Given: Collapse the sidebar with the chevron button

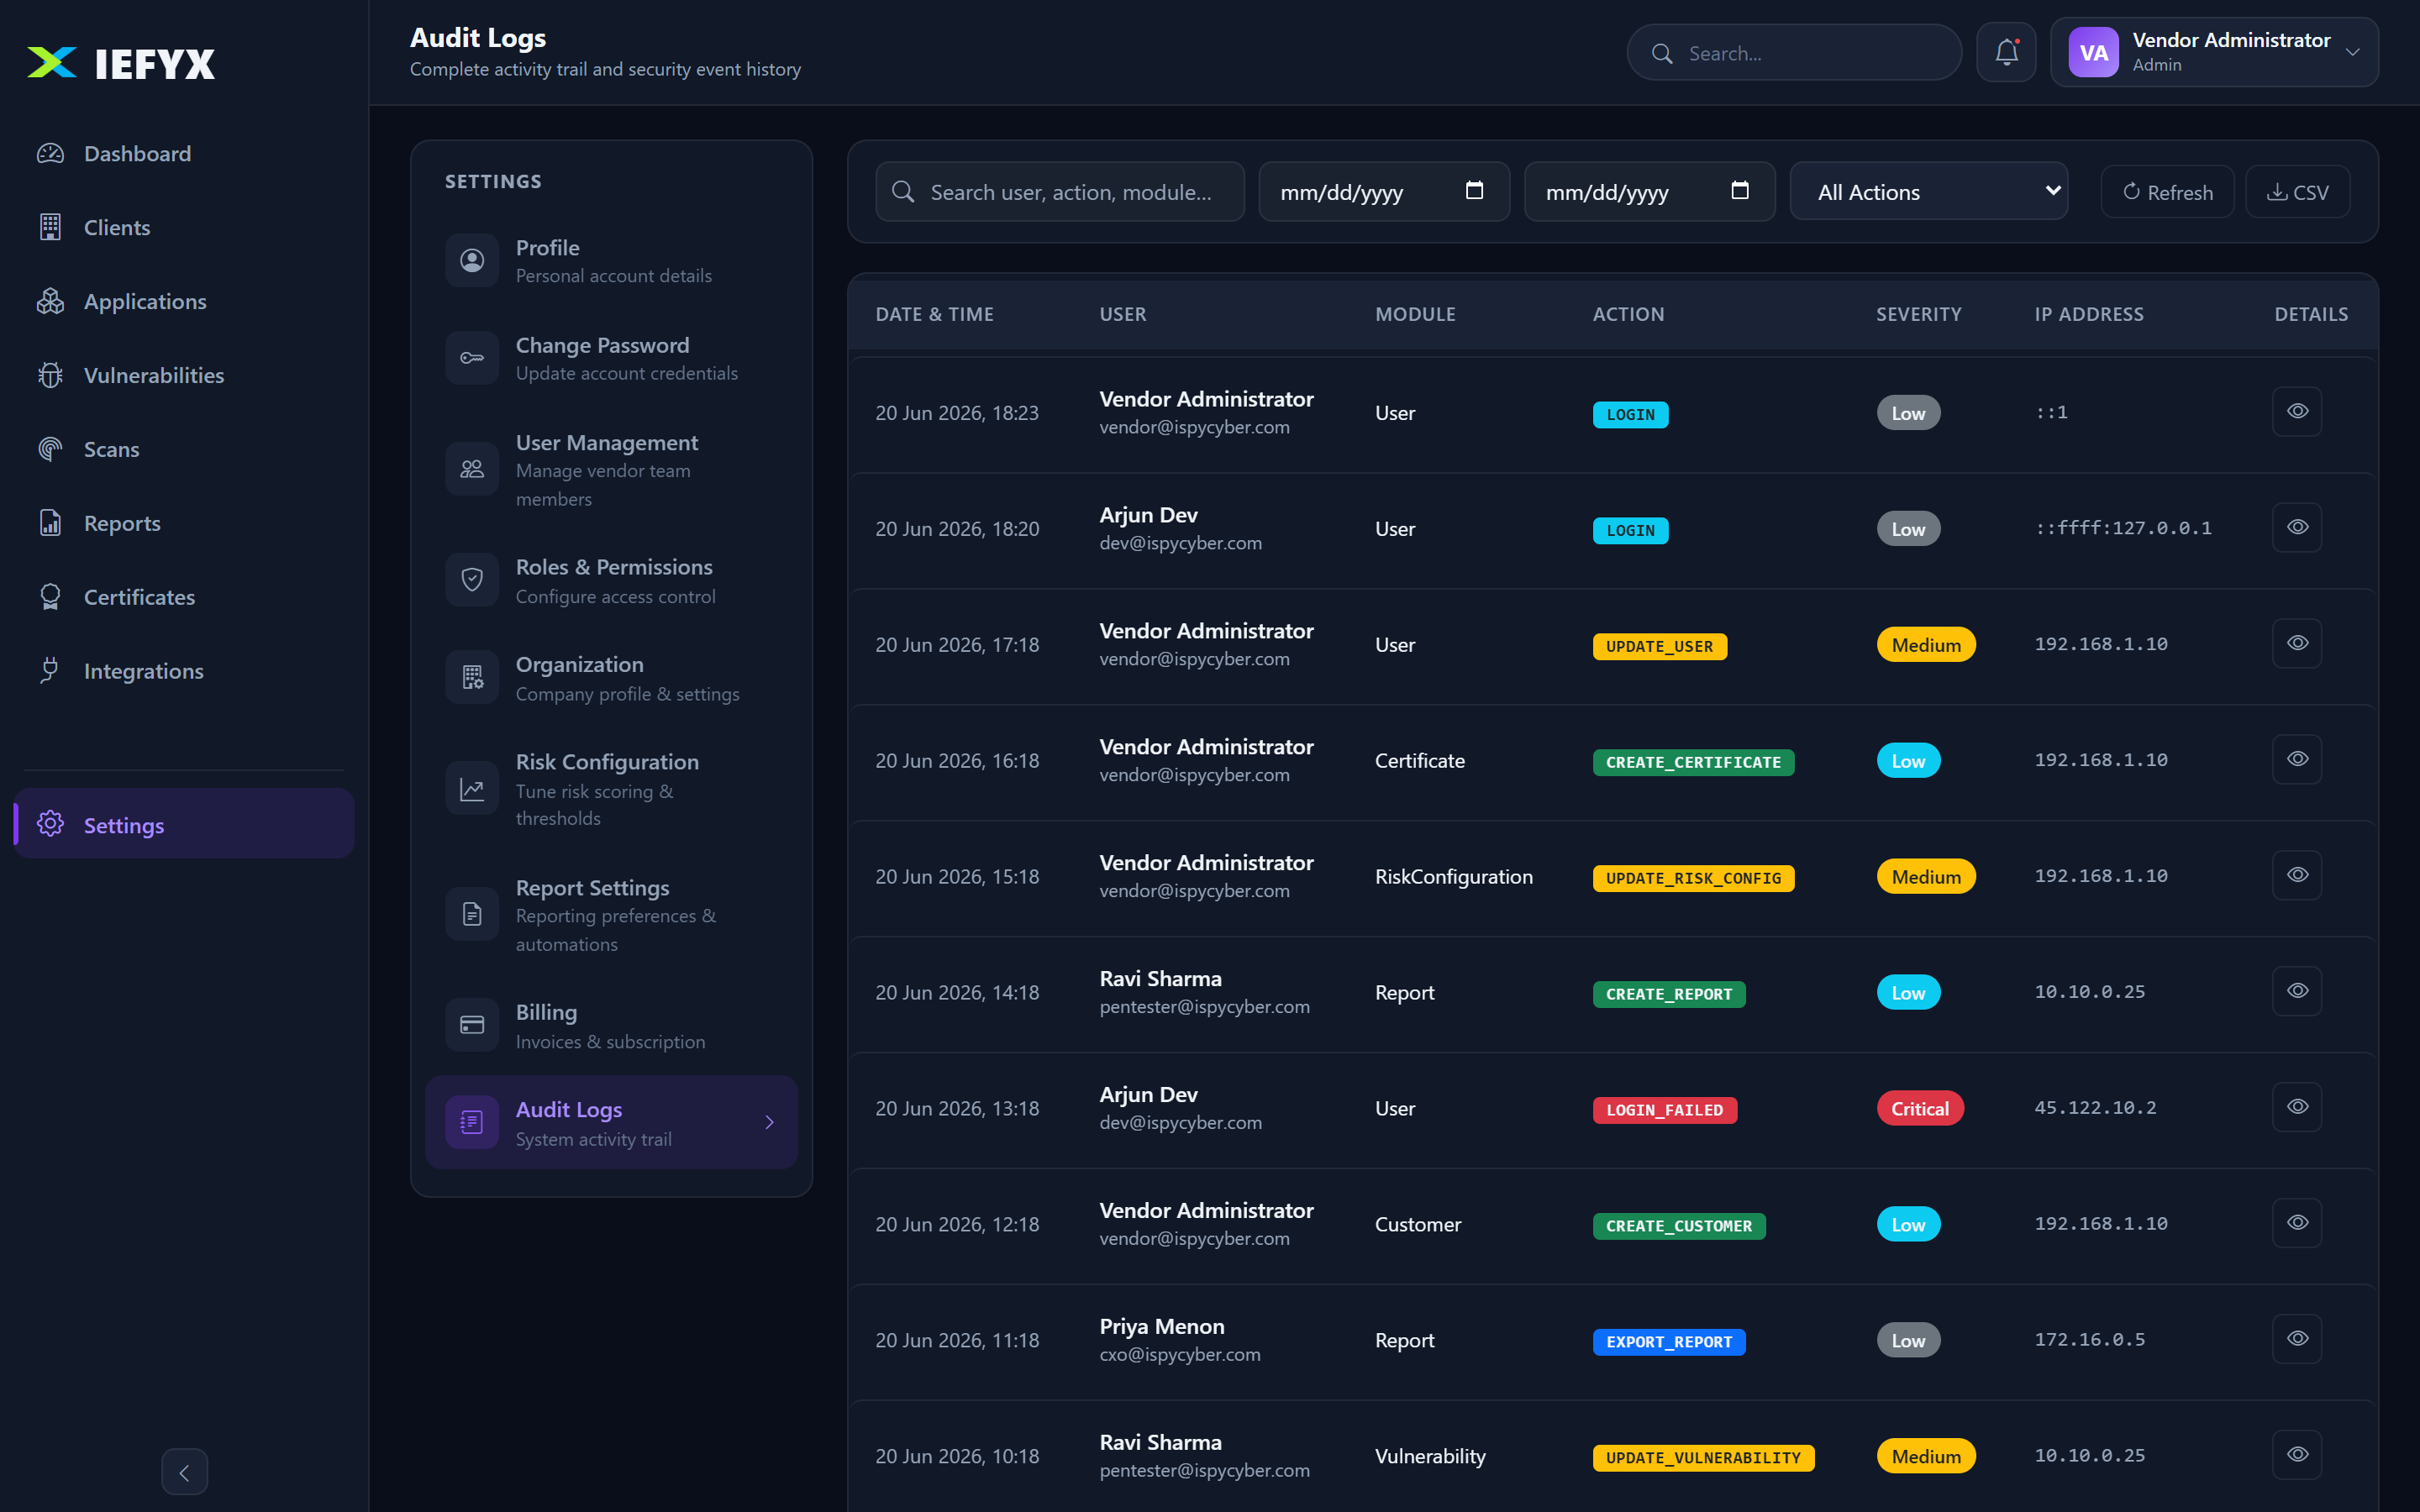Looking at the screenshot, I should click(x=184, y=1472).
